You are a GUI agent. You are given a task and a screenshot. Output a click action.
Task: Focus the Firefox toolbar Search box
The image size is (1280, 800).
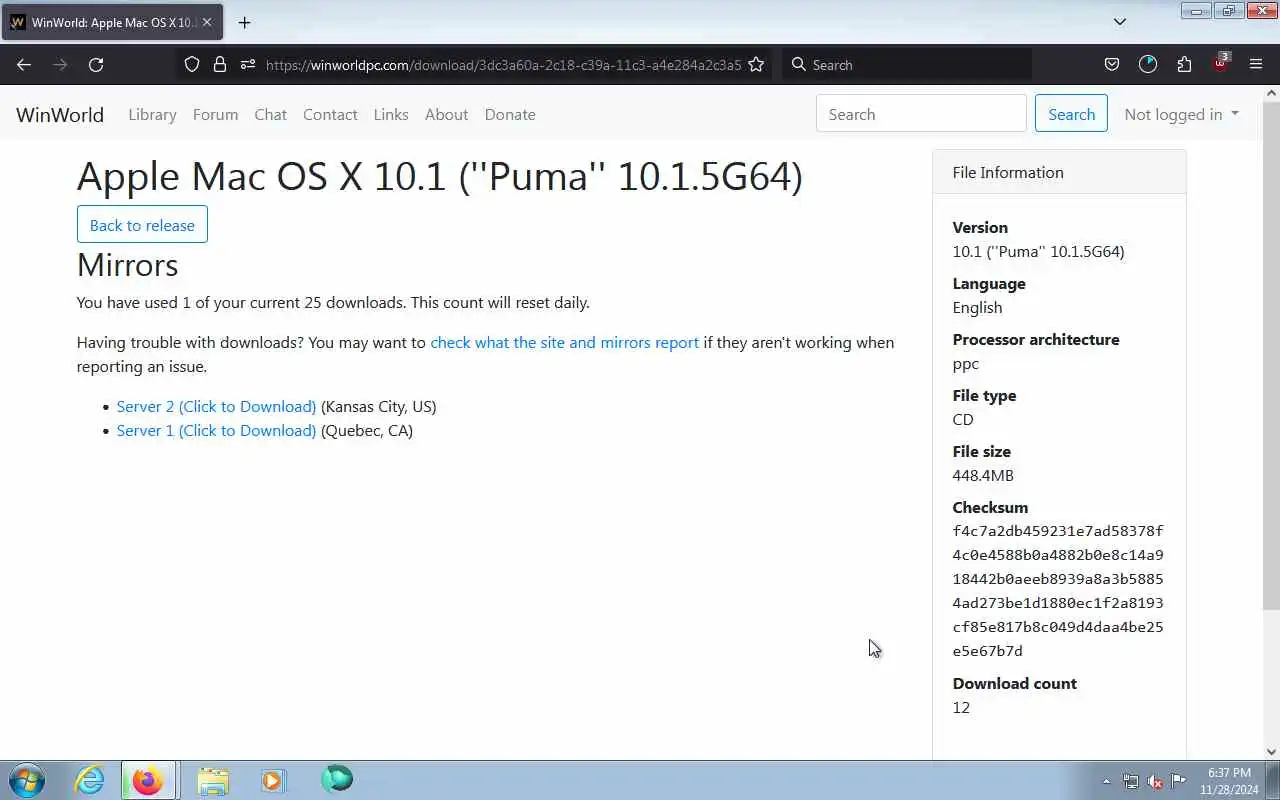tap(907, 64)
